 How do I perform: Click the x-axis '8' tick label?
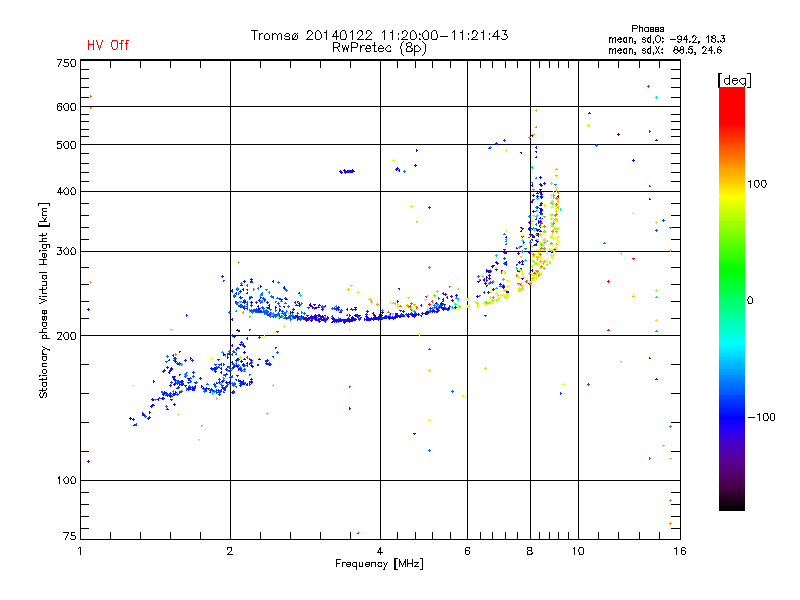point(530,551)
